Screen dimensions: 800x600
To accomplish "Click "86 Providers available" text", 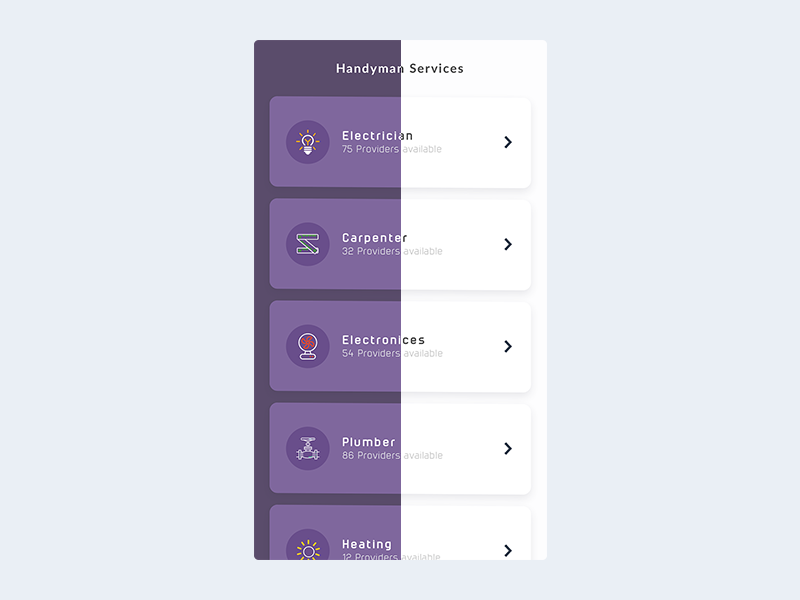I will coord(392,456).
